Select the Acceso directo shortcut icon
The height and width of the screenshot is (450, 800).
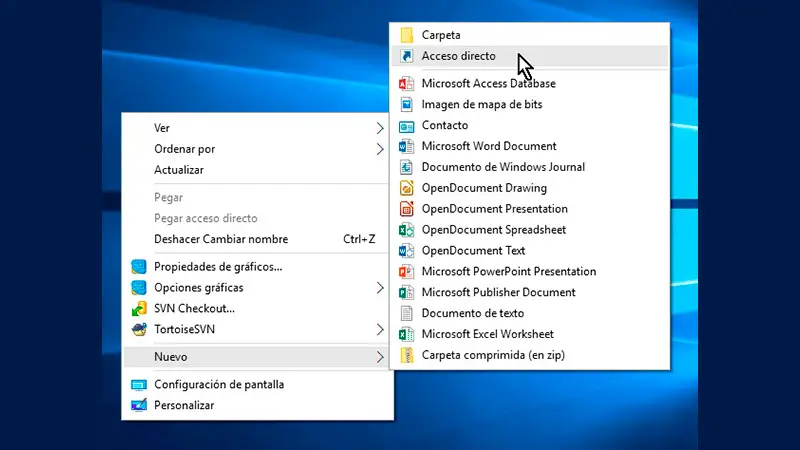407,56
